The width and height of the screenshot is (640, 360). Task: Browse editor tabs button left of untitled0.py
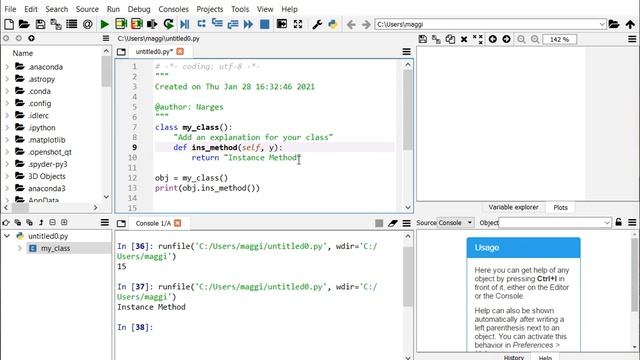coord(121,52)
